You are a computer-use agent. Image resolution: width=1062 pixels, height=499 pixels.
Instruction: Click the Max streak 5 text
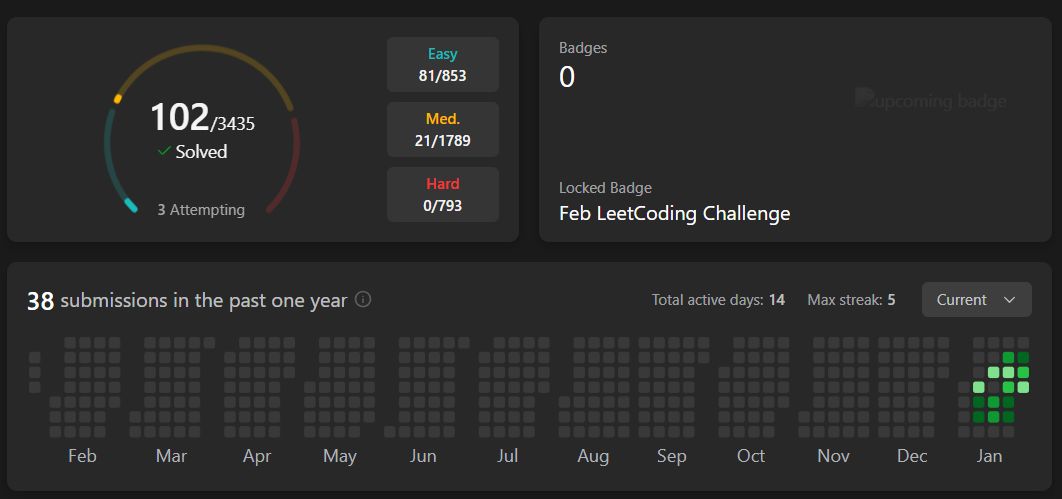pyautogui.click(x=851, y=299)
